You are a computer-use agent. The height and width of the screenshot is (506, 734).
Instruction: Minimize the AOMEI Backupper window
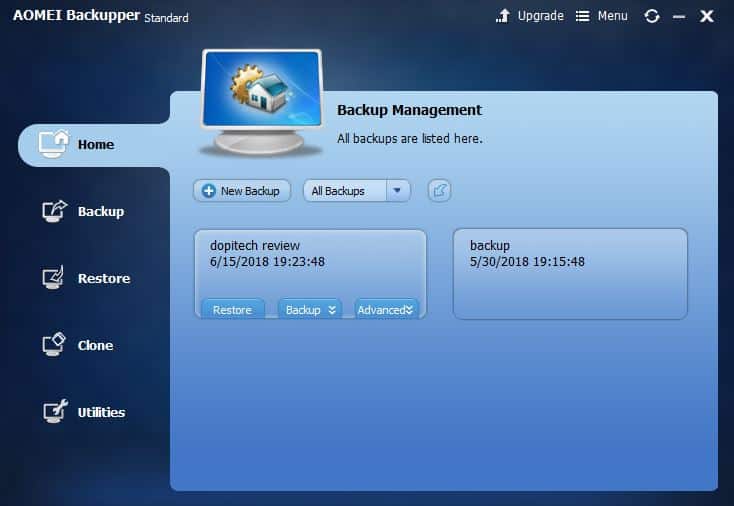pos(679,17)
